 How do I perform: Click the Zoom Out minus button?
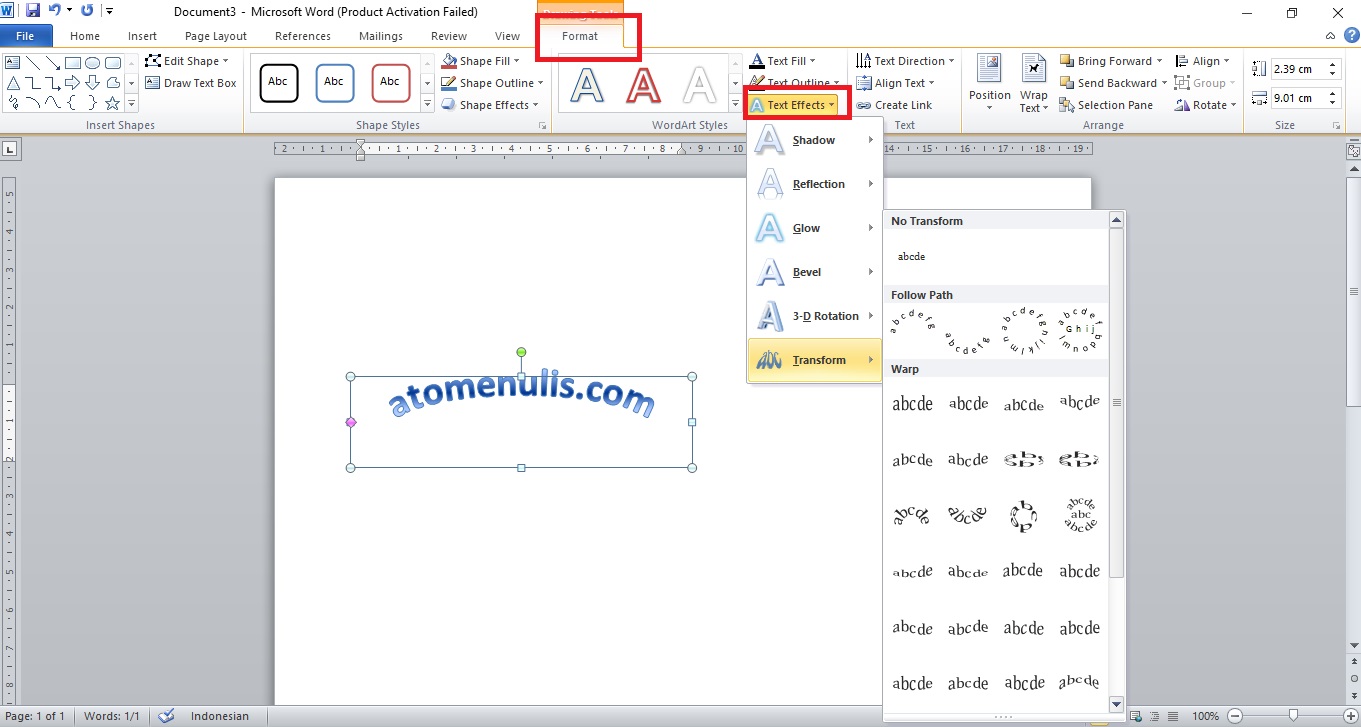point(1235,716)
